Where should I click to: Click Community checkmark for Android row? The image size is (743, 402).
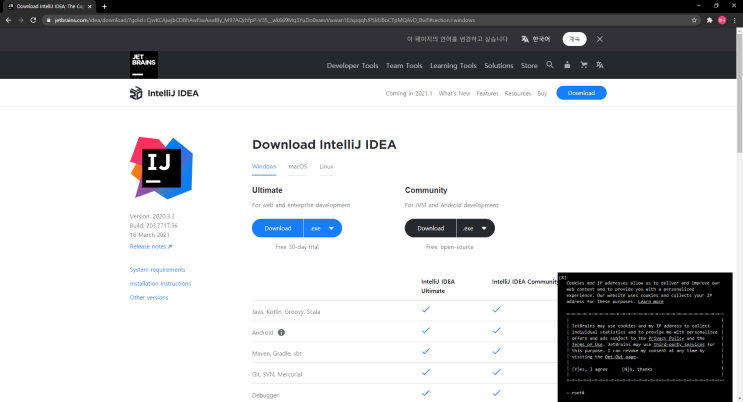click(x=496, y=330)
